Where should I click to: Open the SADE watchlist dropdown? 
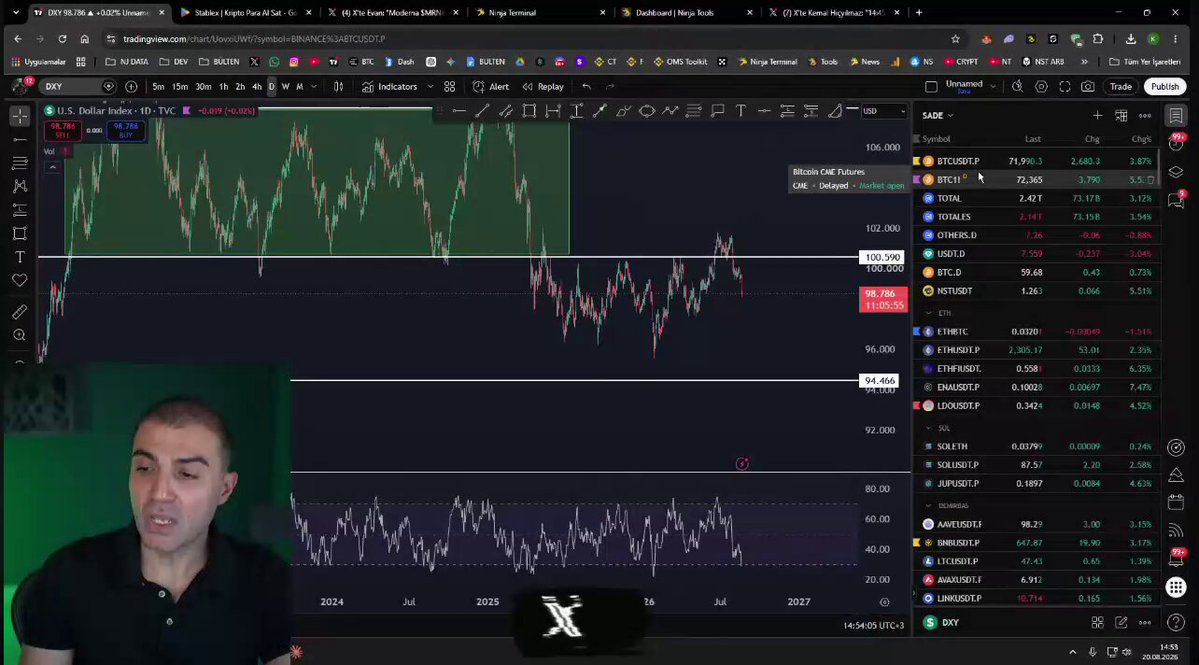pos(937,115)
